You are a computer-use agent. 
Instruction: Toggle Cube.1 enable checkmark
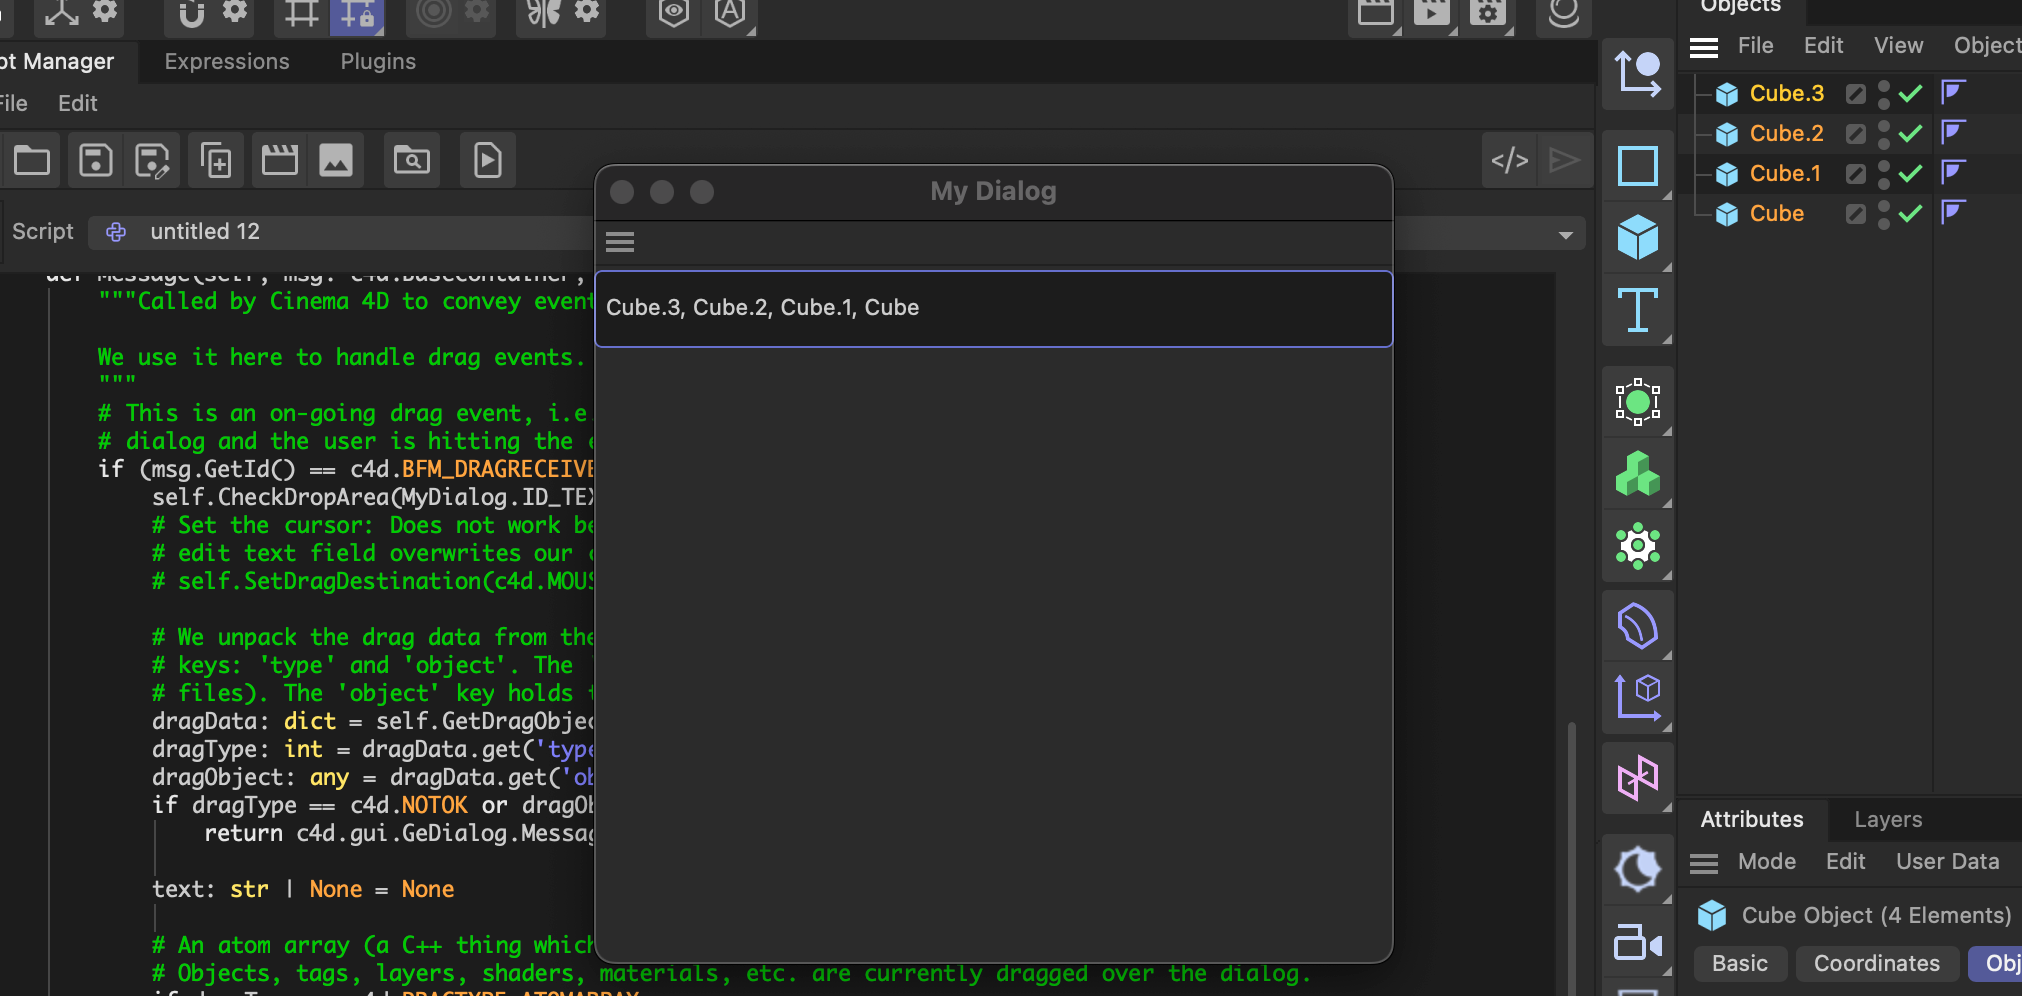(x=1910, y=174)
